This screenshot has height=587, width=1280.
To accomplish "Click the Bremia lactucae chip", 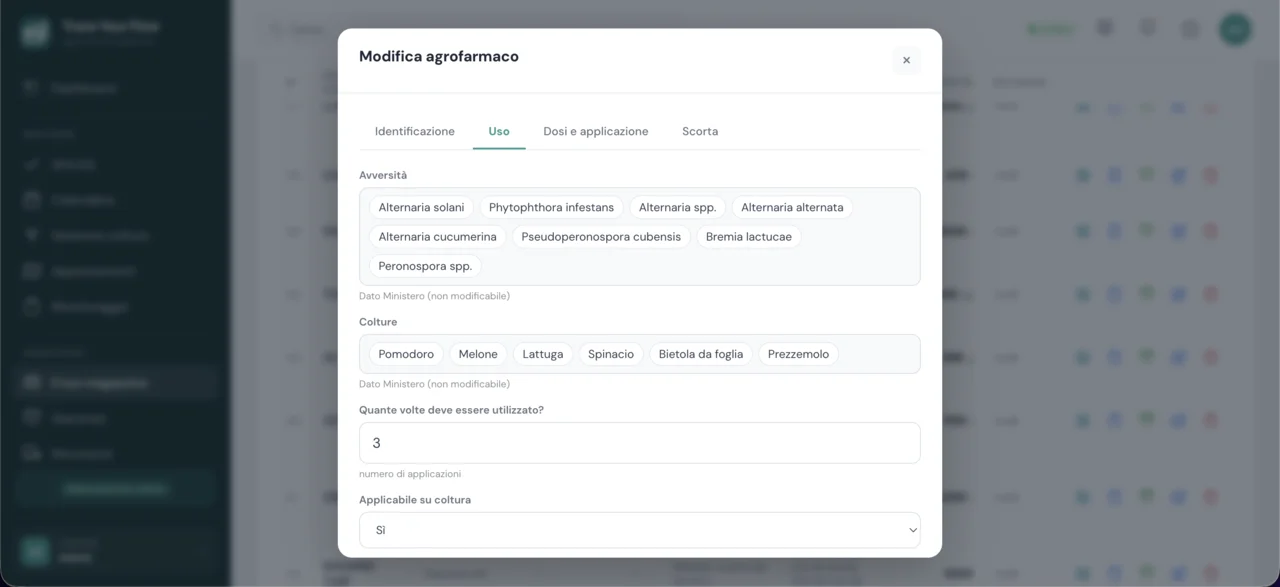I will click(x=749, y=237).
